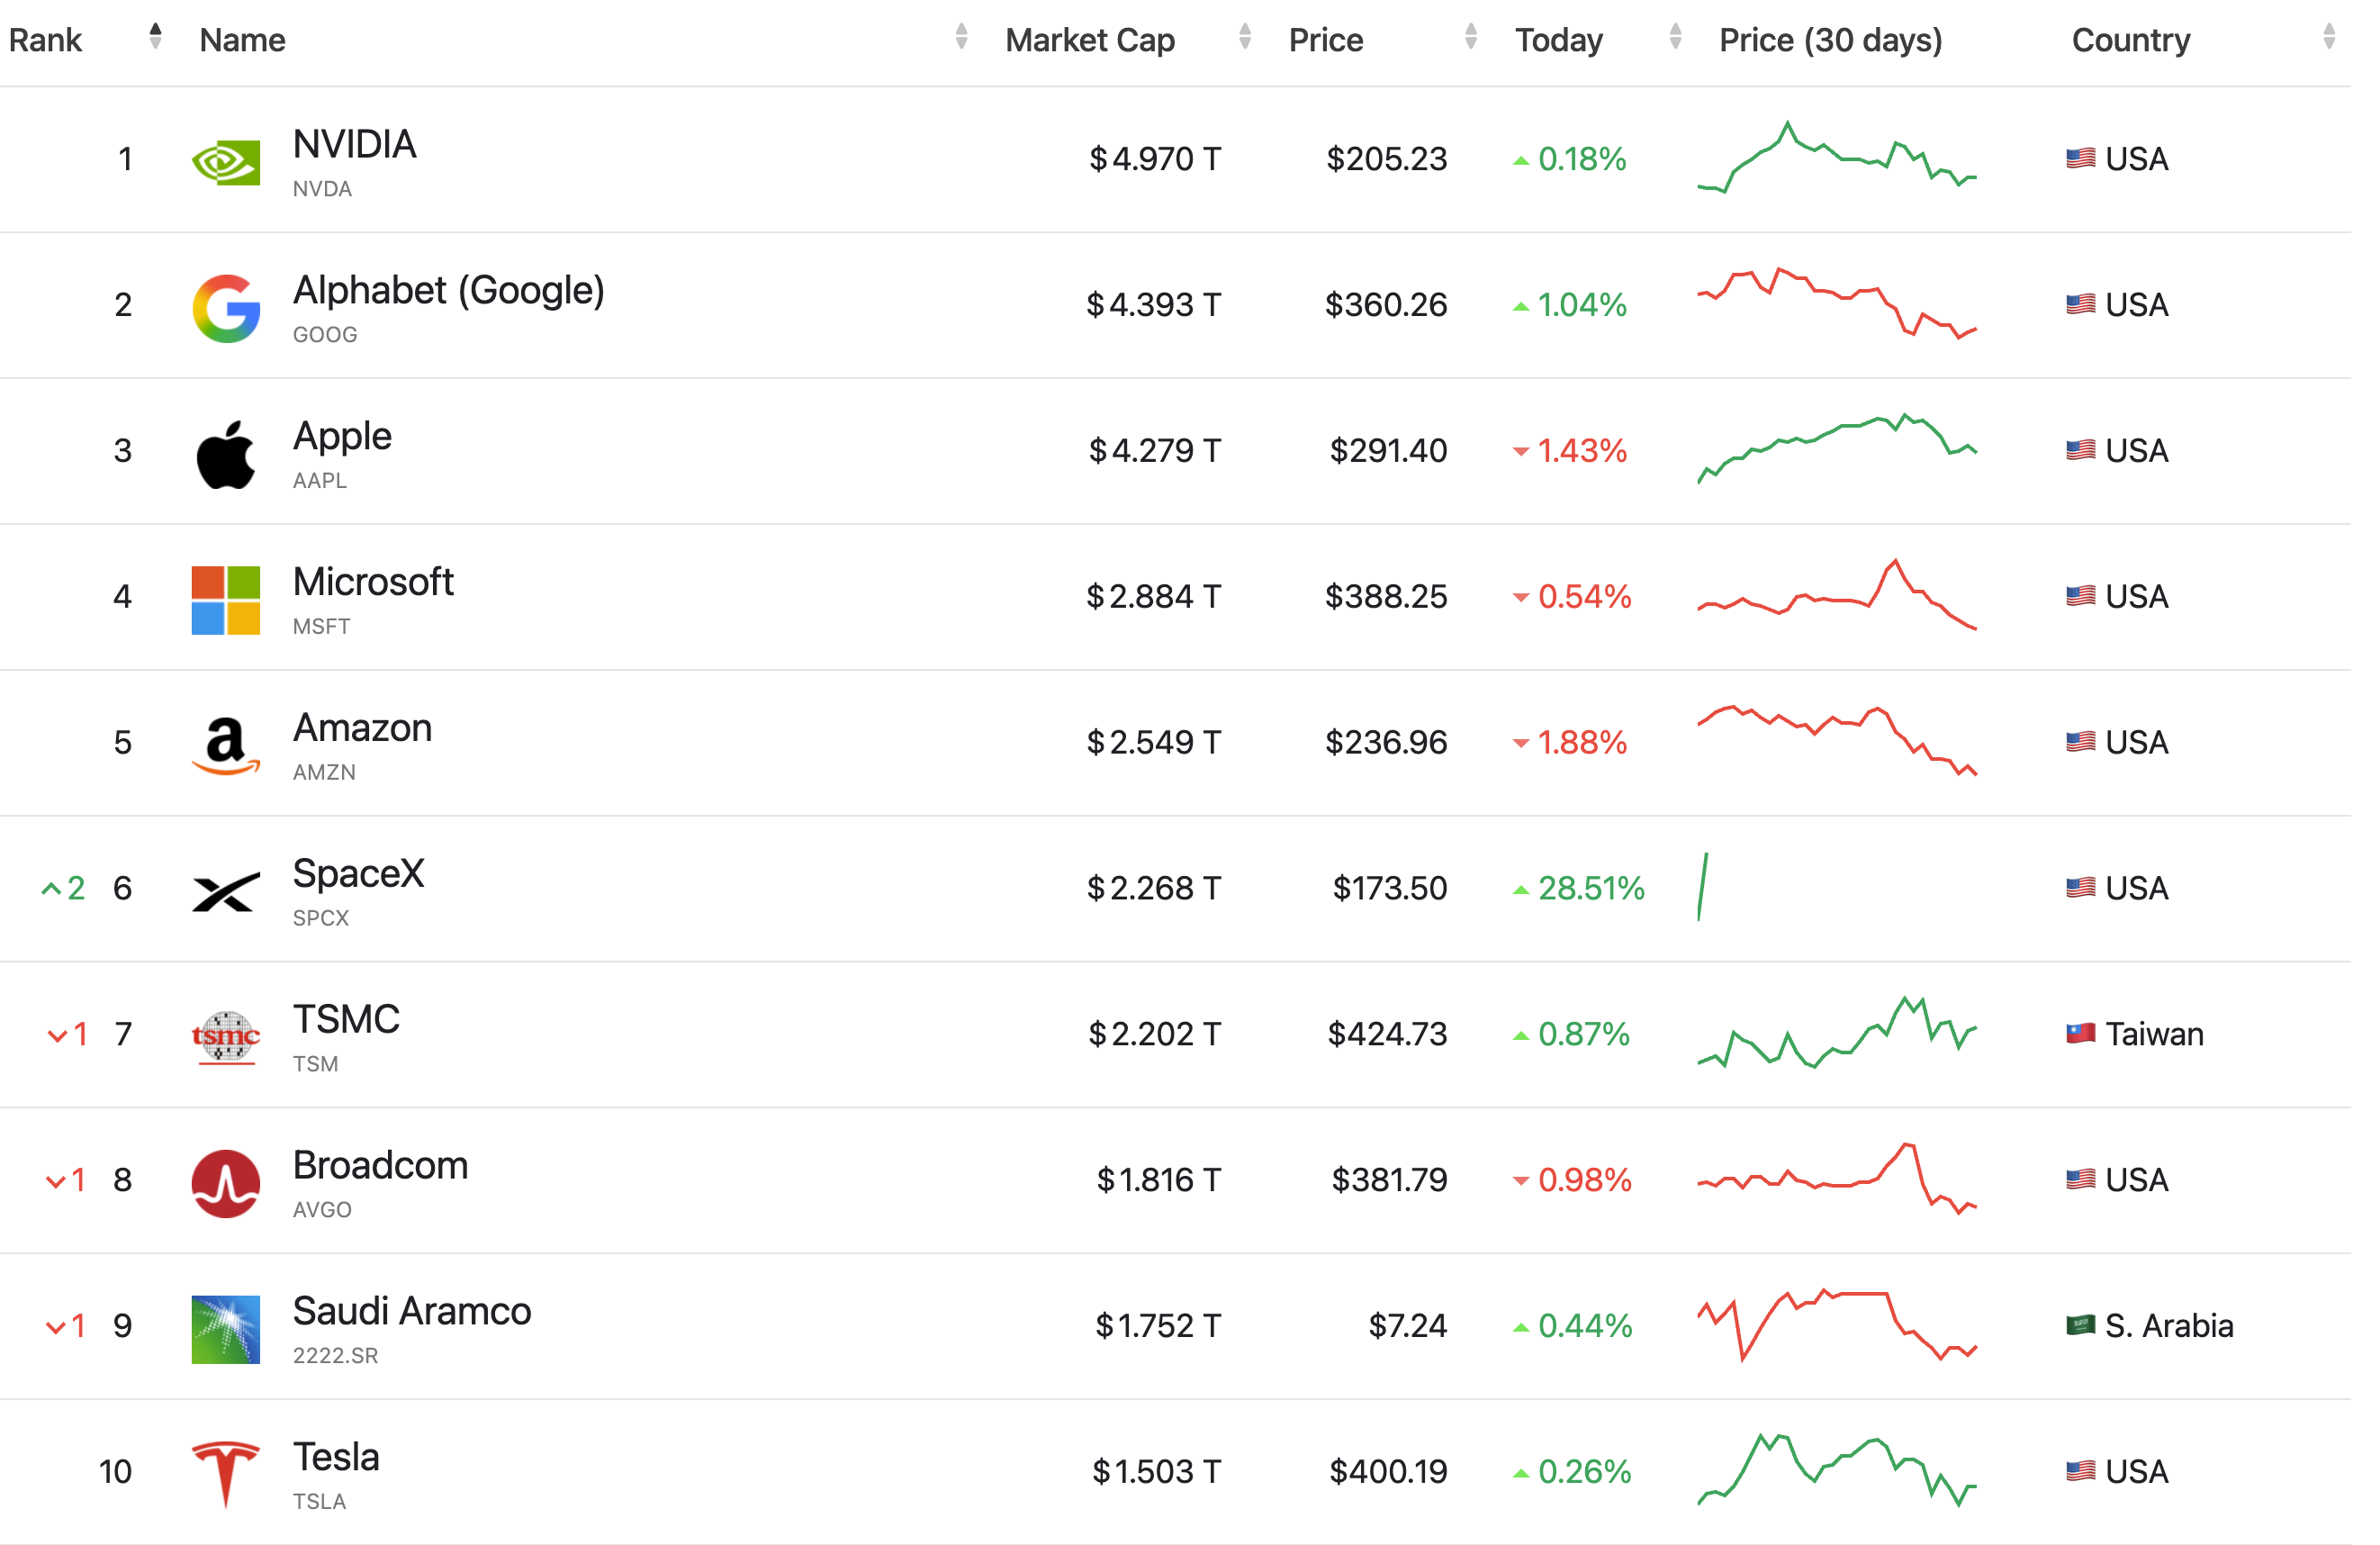Click the TSMC logo icon
The image size is (2380, 1545).
point(225,1037)
